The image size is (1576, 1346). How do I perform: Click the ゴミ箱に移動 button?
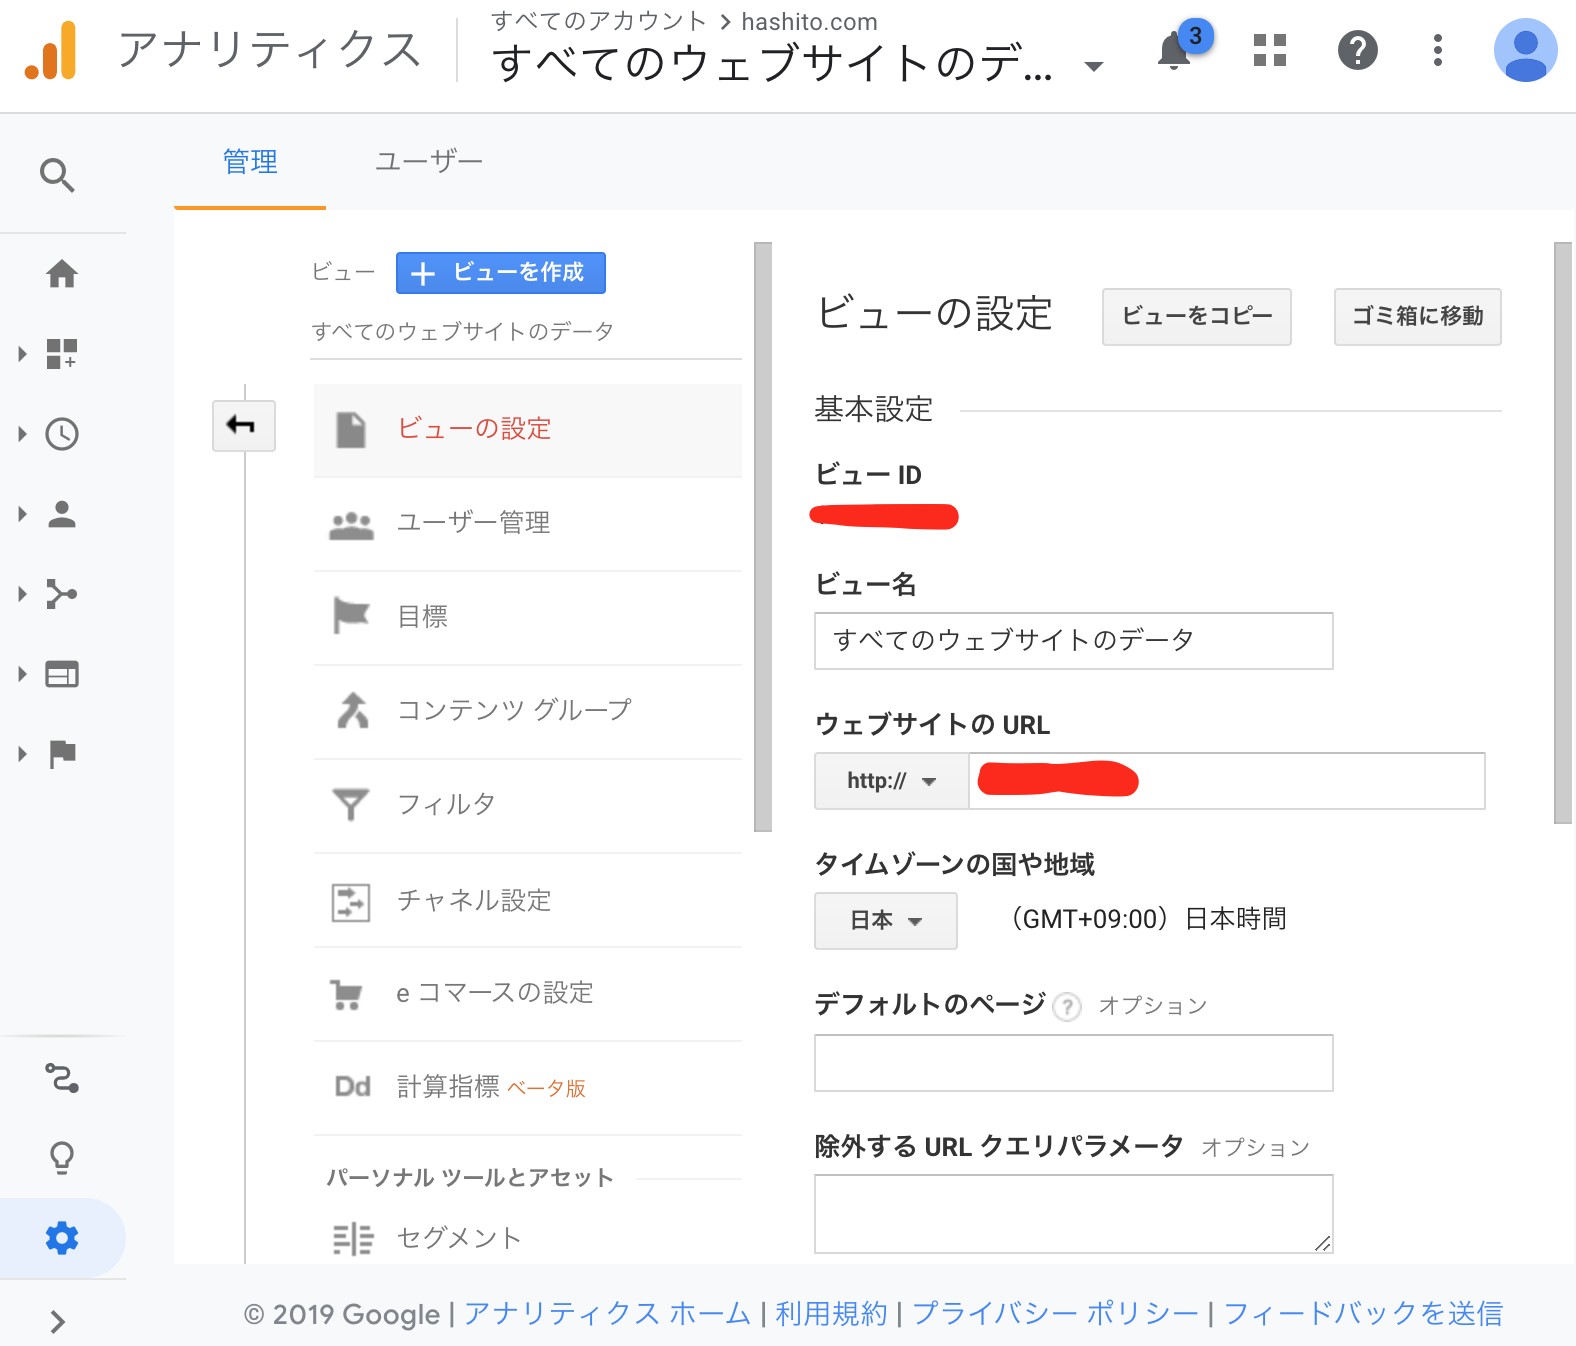click(x=1417, y=317)
